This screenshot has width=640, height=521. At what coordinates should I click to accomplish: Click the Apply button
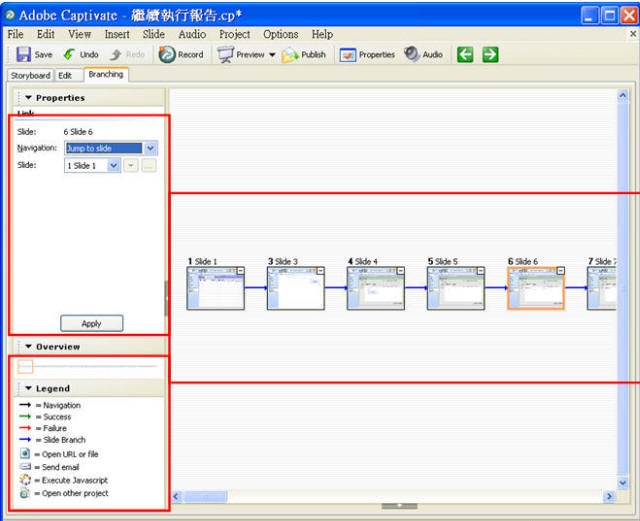pyautogui.click(x=91, y=323)
